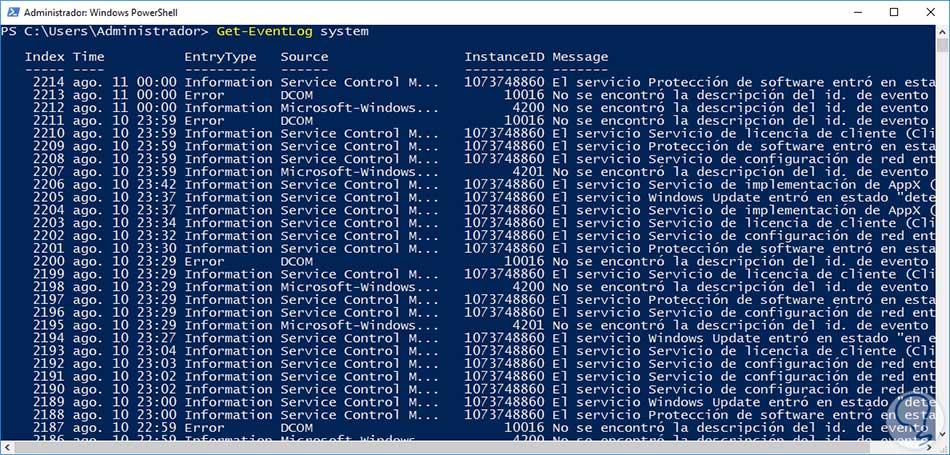Click the "Administrador: Windows PowerShell" window title
Image resolution: width=950 pixels, height=455 pixels.
tap(95, 11)
